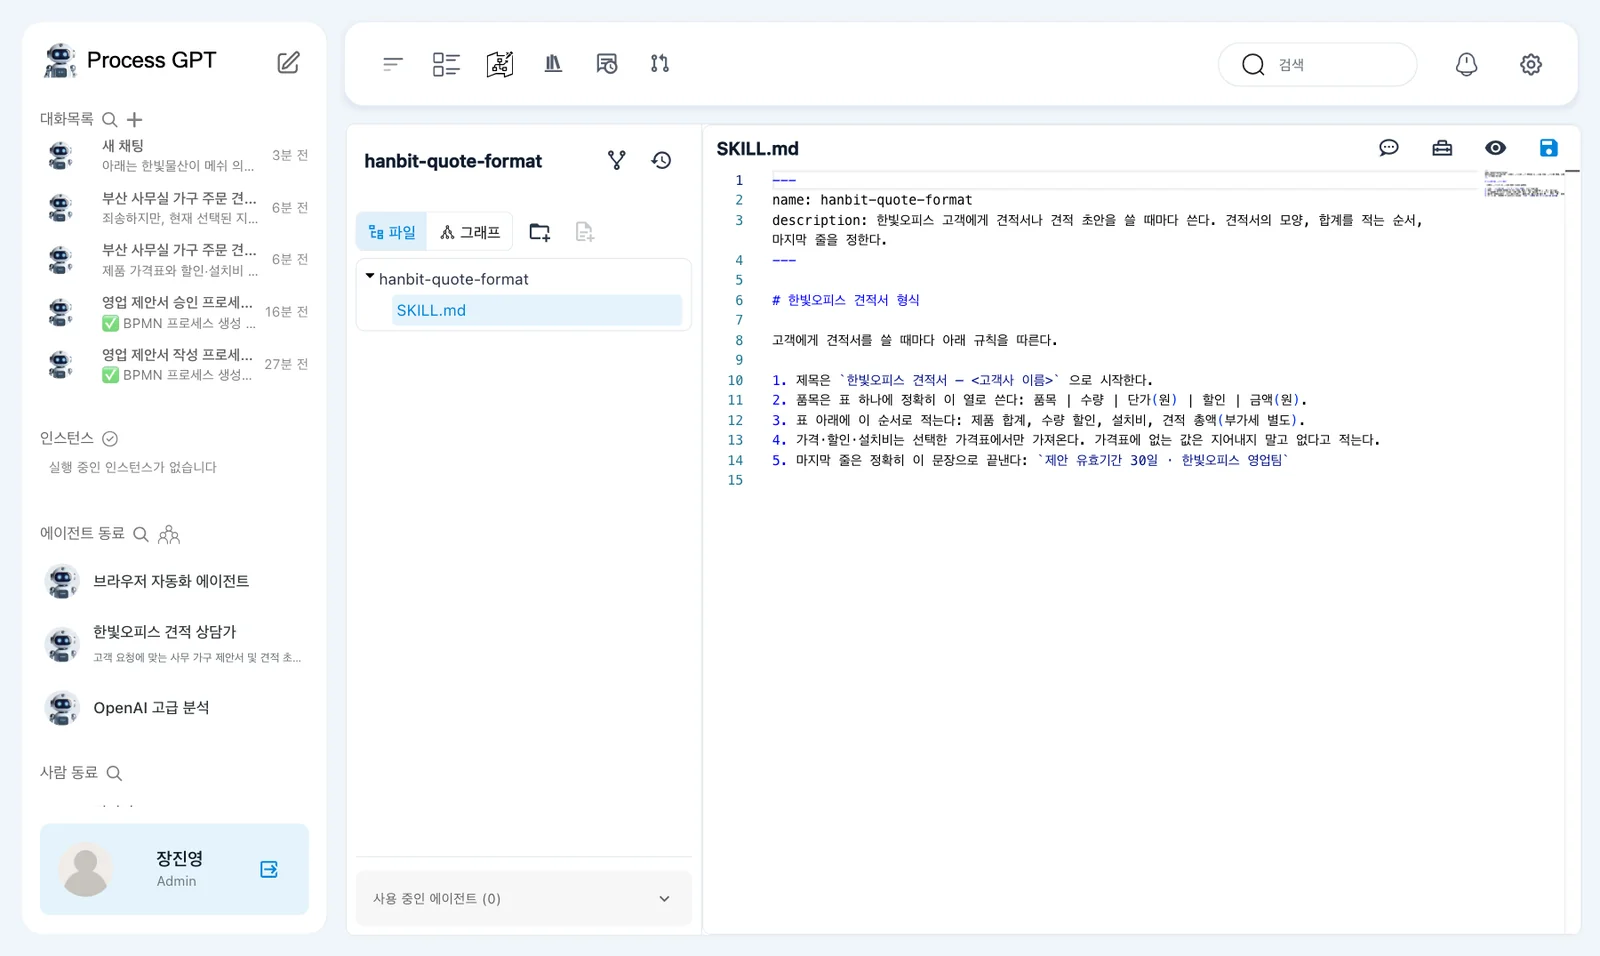Collapse the hanbit-quote-format folder
The width and height of the screenshot is (1600, 956).
[370, 277]
